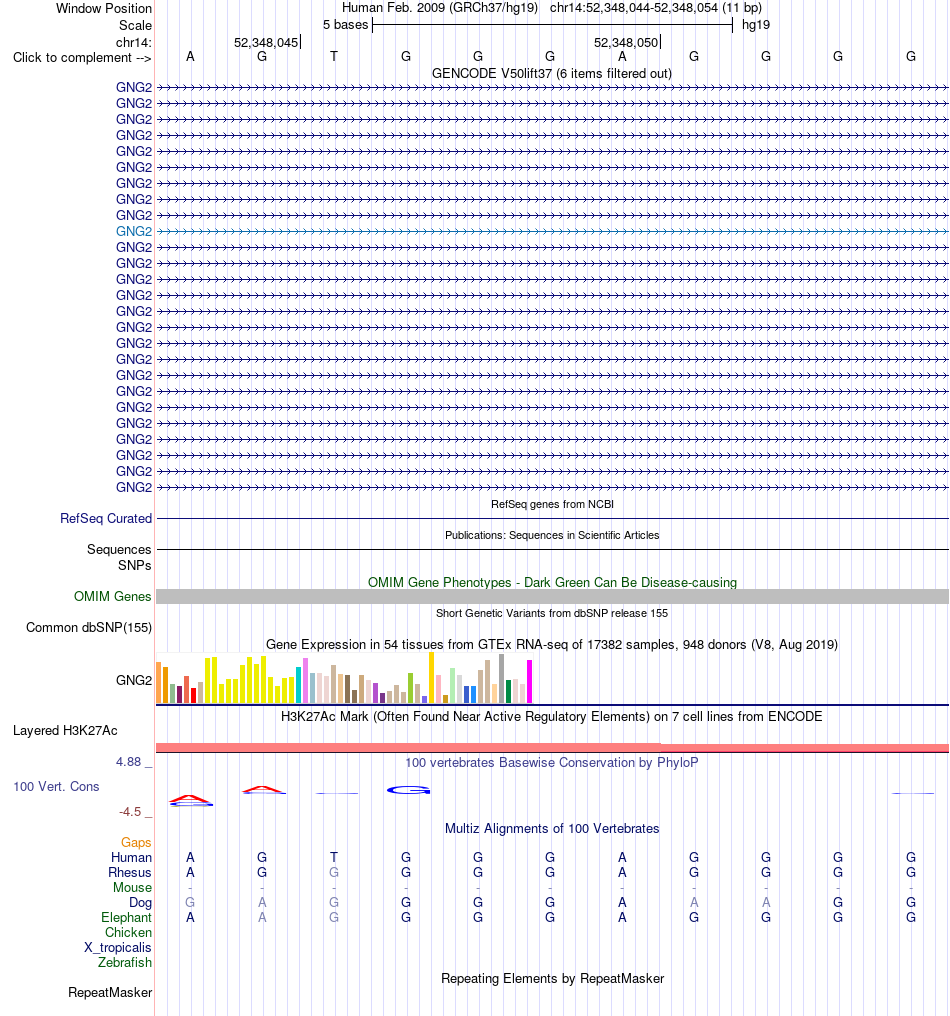Click the light-blue highlighted GNG2 intron line

click(x=553, y=231)
